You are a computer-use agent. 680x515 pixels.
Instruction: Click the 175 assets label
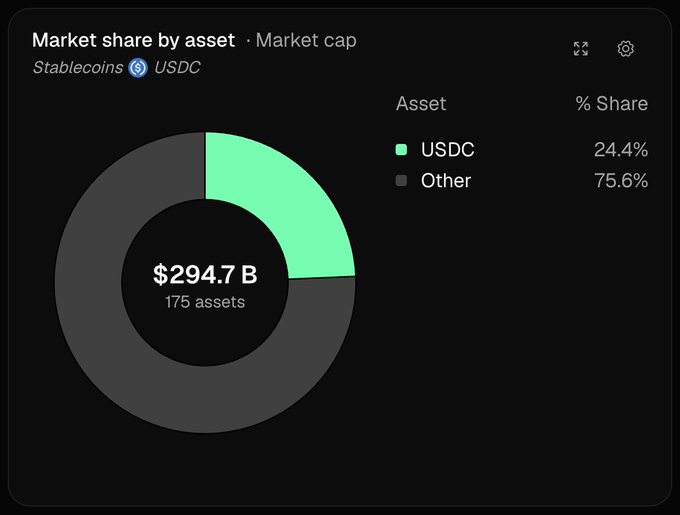point(205,302)
